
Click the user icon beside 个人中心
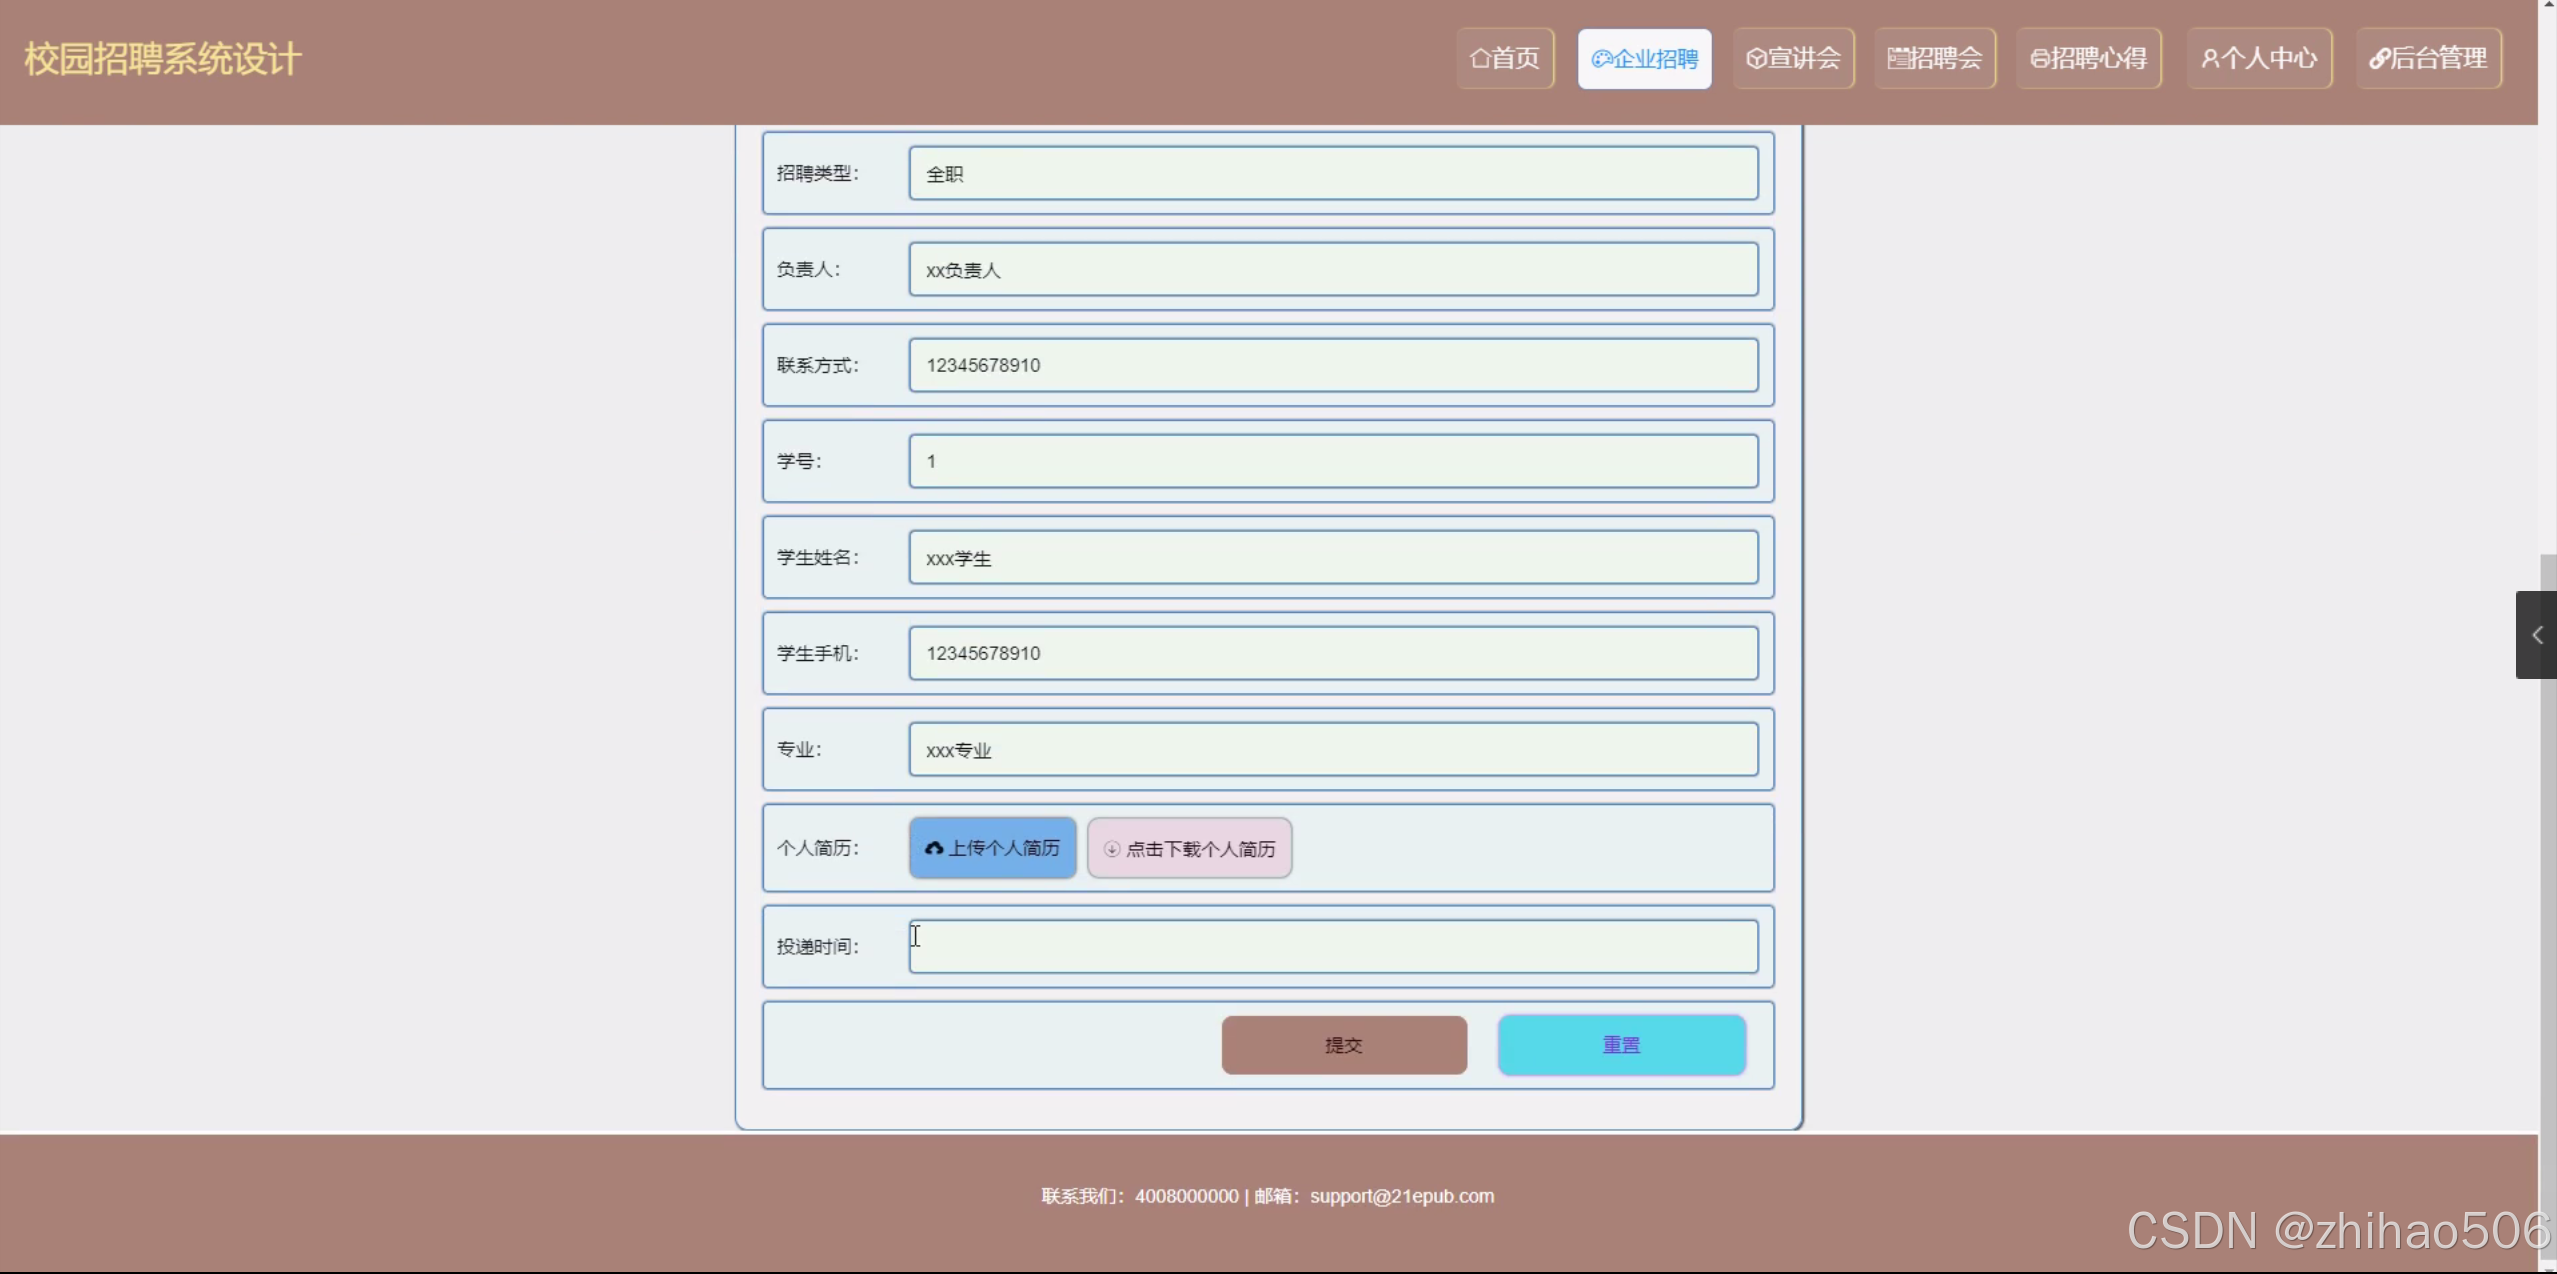[x=2210, y=59]
